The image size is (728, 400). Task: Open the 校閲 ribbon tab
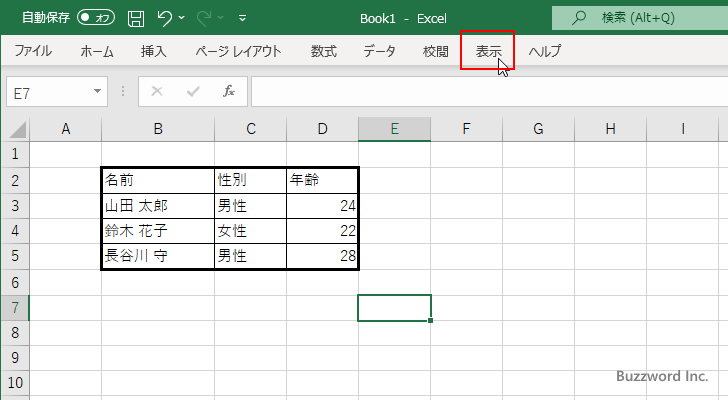click(x=436, y=51)
